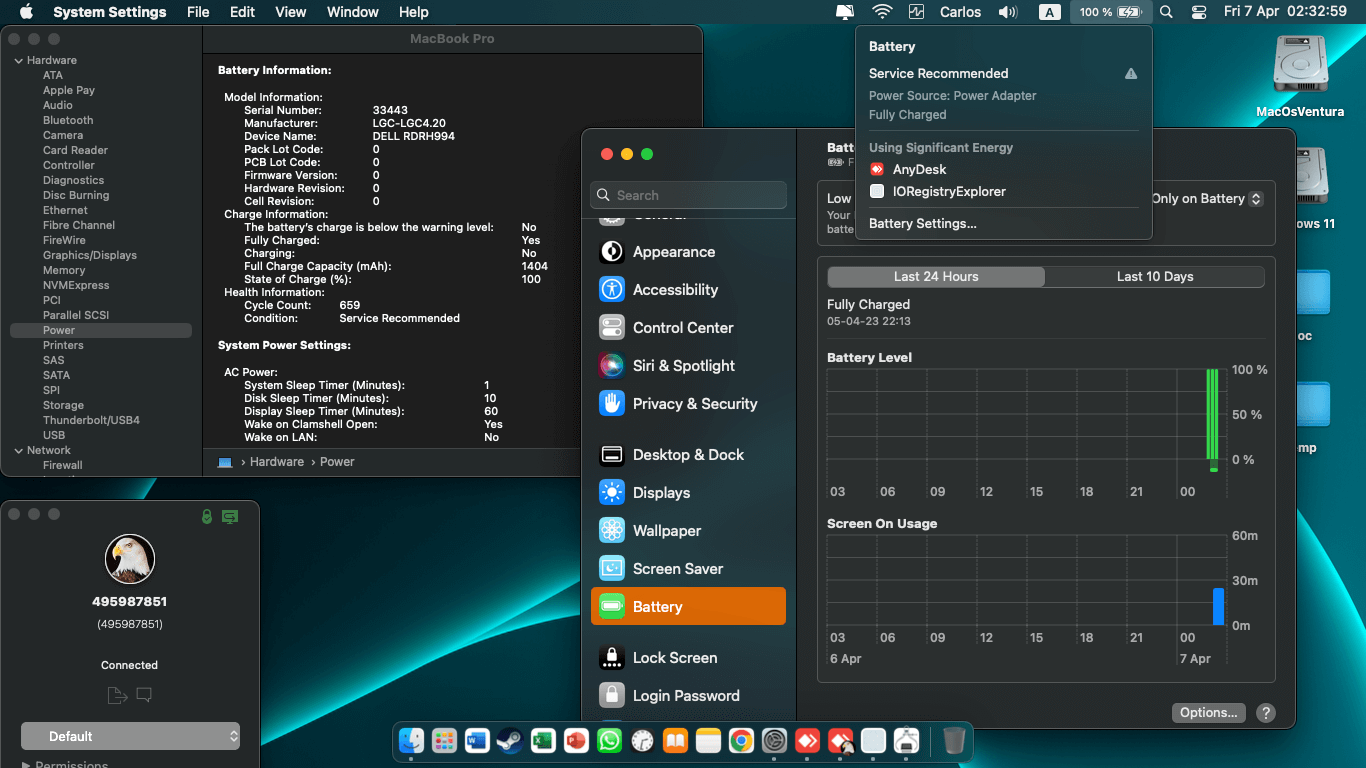The width and height of the screenshot is (1366, 768).
Task: Open System Information from the Dock
Action: (x=906, y=741)
